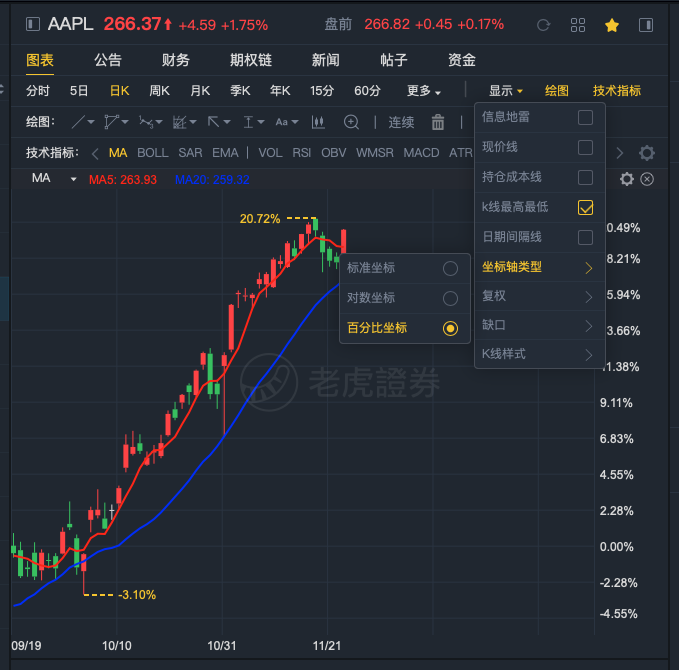
Task: Check the 日期间隔线 checkbox
Action: [585, 237]
